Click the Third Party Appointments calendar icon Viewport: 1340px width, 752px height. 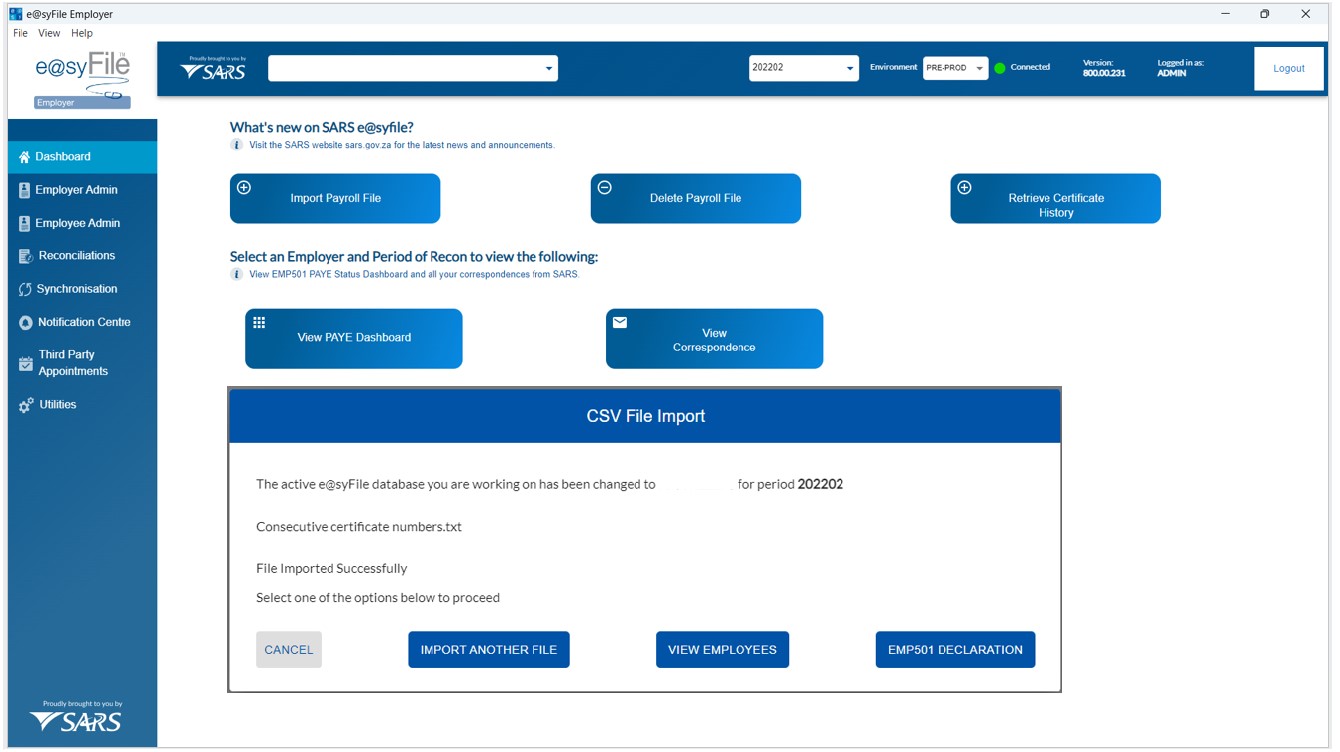click(26, 364)
